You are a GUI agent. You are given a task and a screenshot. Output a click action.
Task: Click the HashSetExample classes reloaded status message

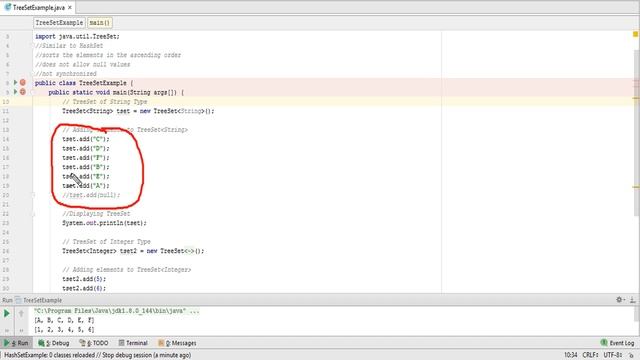point(98,355)
